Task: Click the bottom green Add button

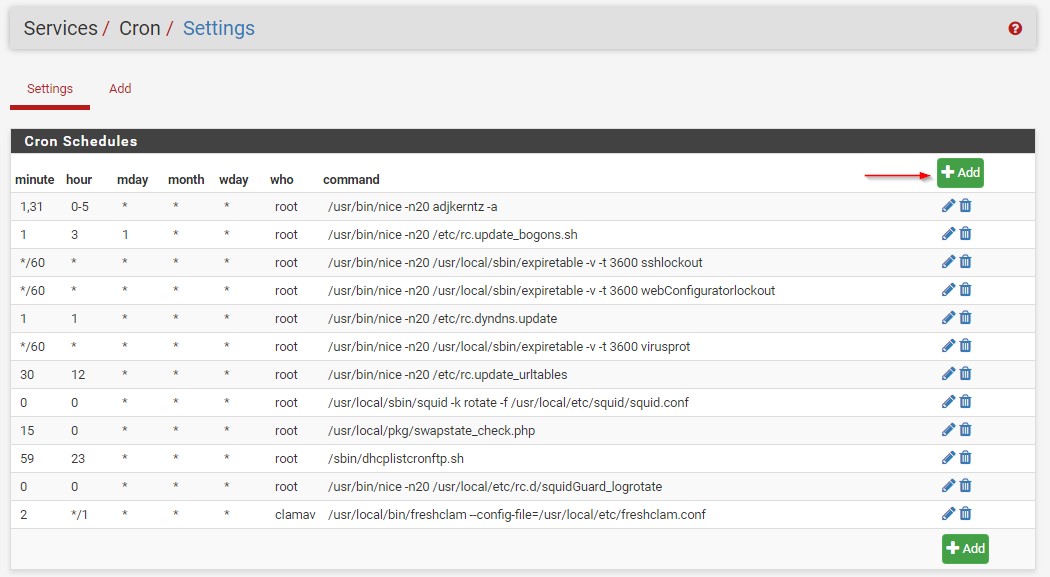Action: coord(965,549)
